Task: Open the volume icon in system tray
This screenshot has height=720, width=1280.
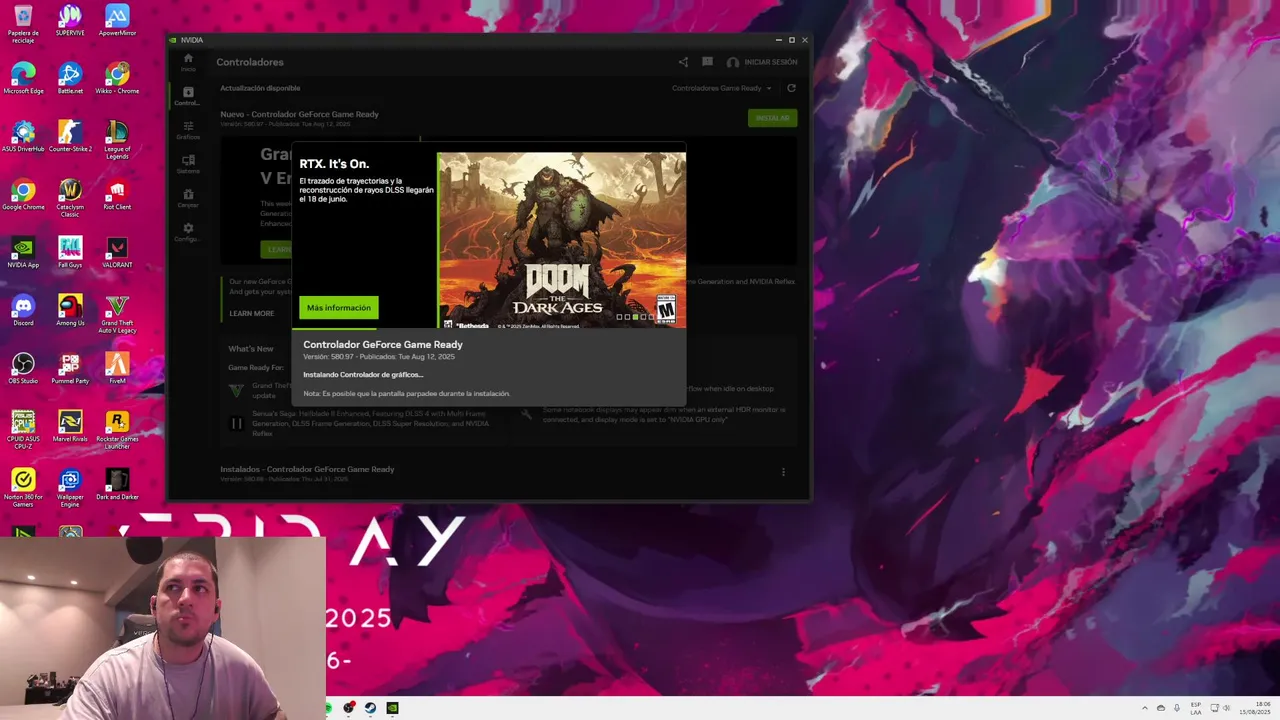Action: (x=1227, y=708)
